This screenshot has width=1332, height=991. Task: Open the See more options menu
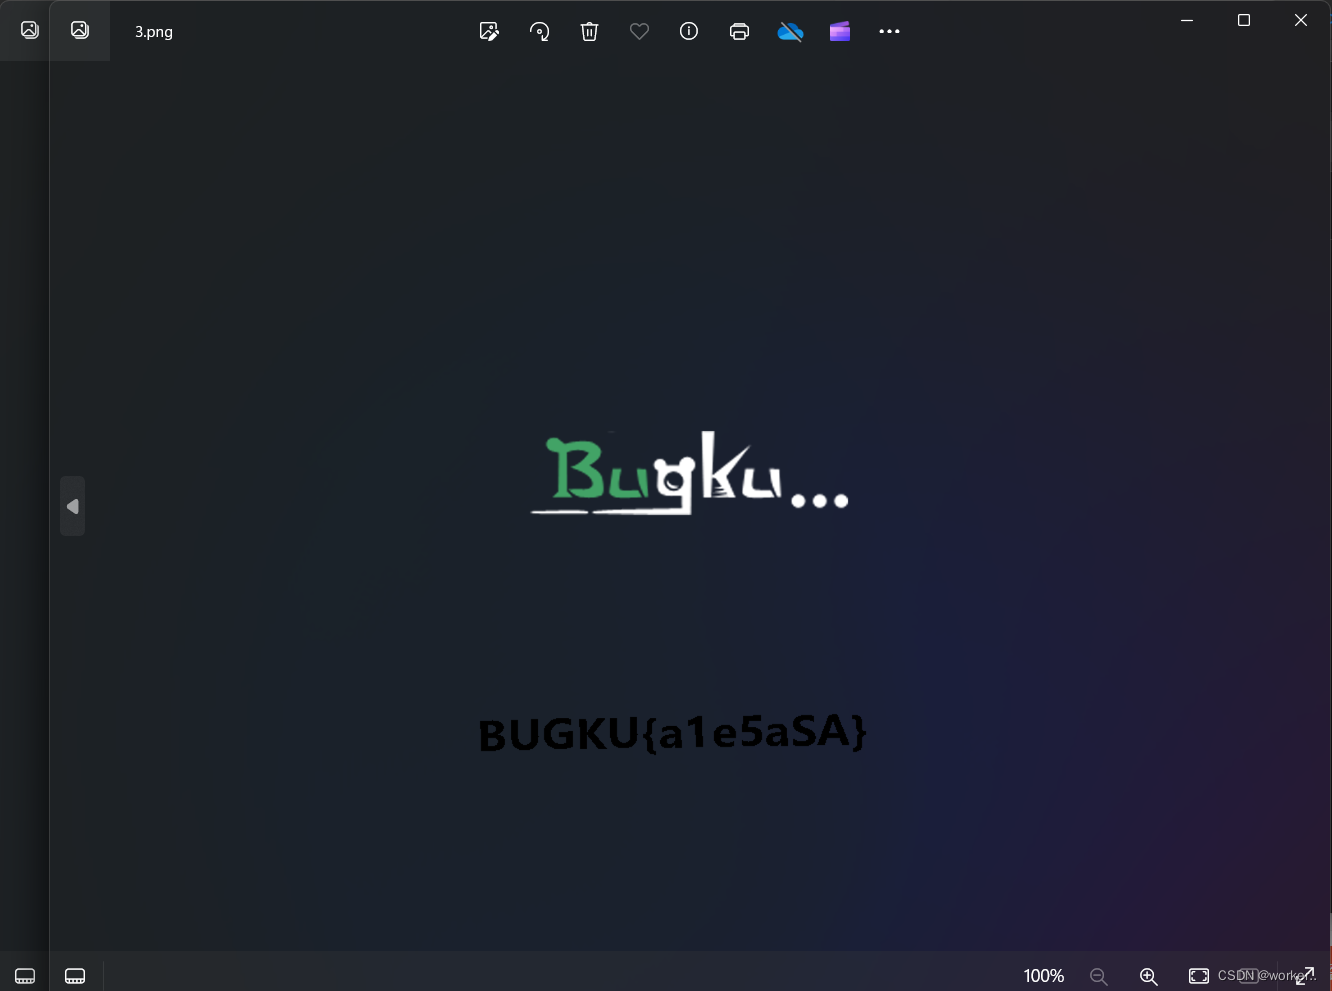coord(889,31)
